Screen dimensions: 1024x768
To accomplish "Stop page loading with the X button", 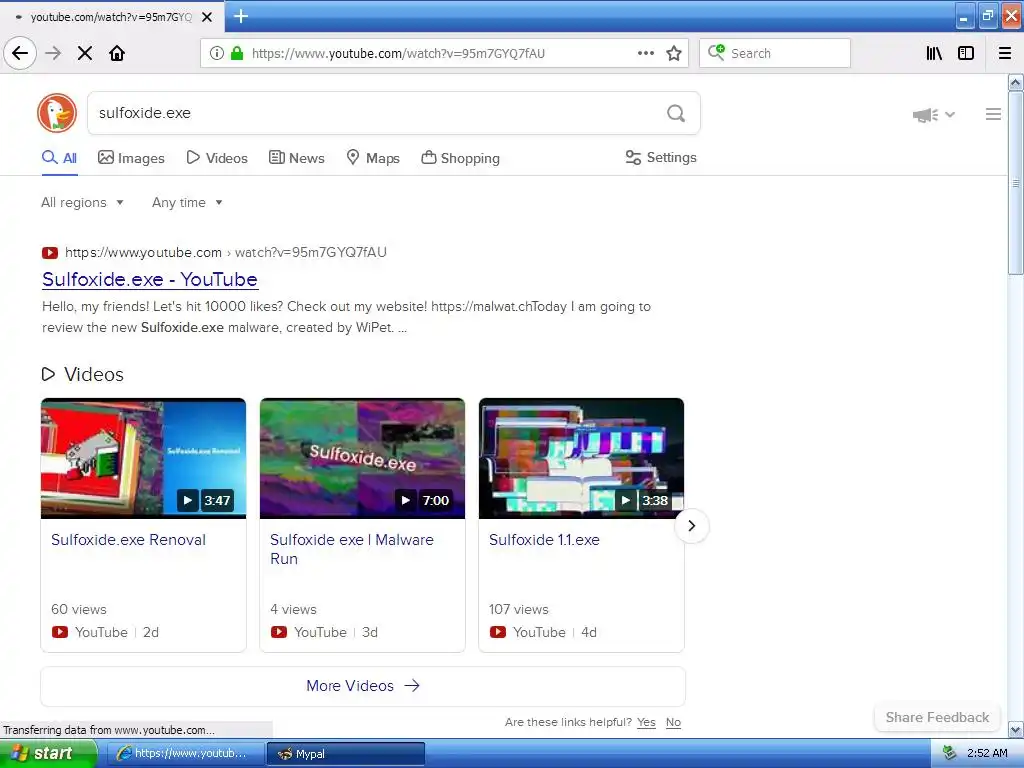I will pos(85,53).
